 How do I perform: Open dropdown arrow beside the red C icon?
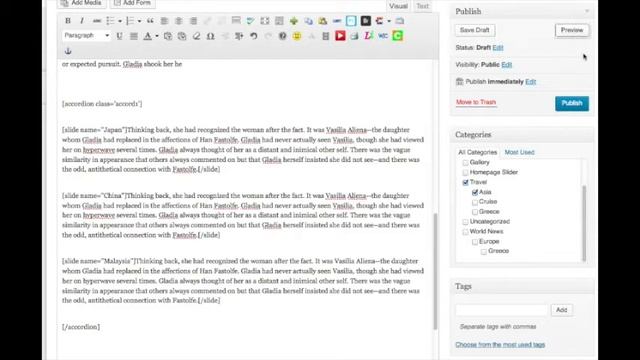pos(389,21)
